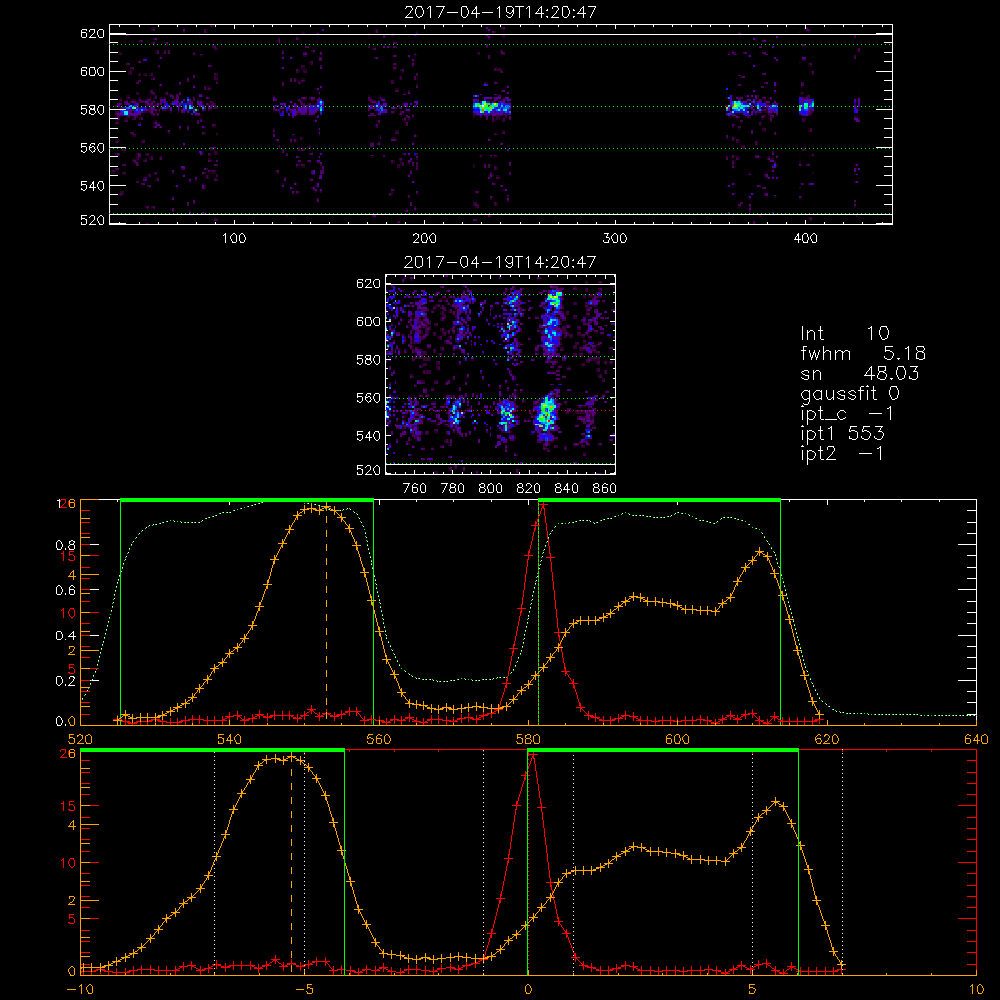Click red curve peak near 0 in bottom plot
Image resolution: width=1000 pixels, height=1000 pixels.
tap(532, 754)
